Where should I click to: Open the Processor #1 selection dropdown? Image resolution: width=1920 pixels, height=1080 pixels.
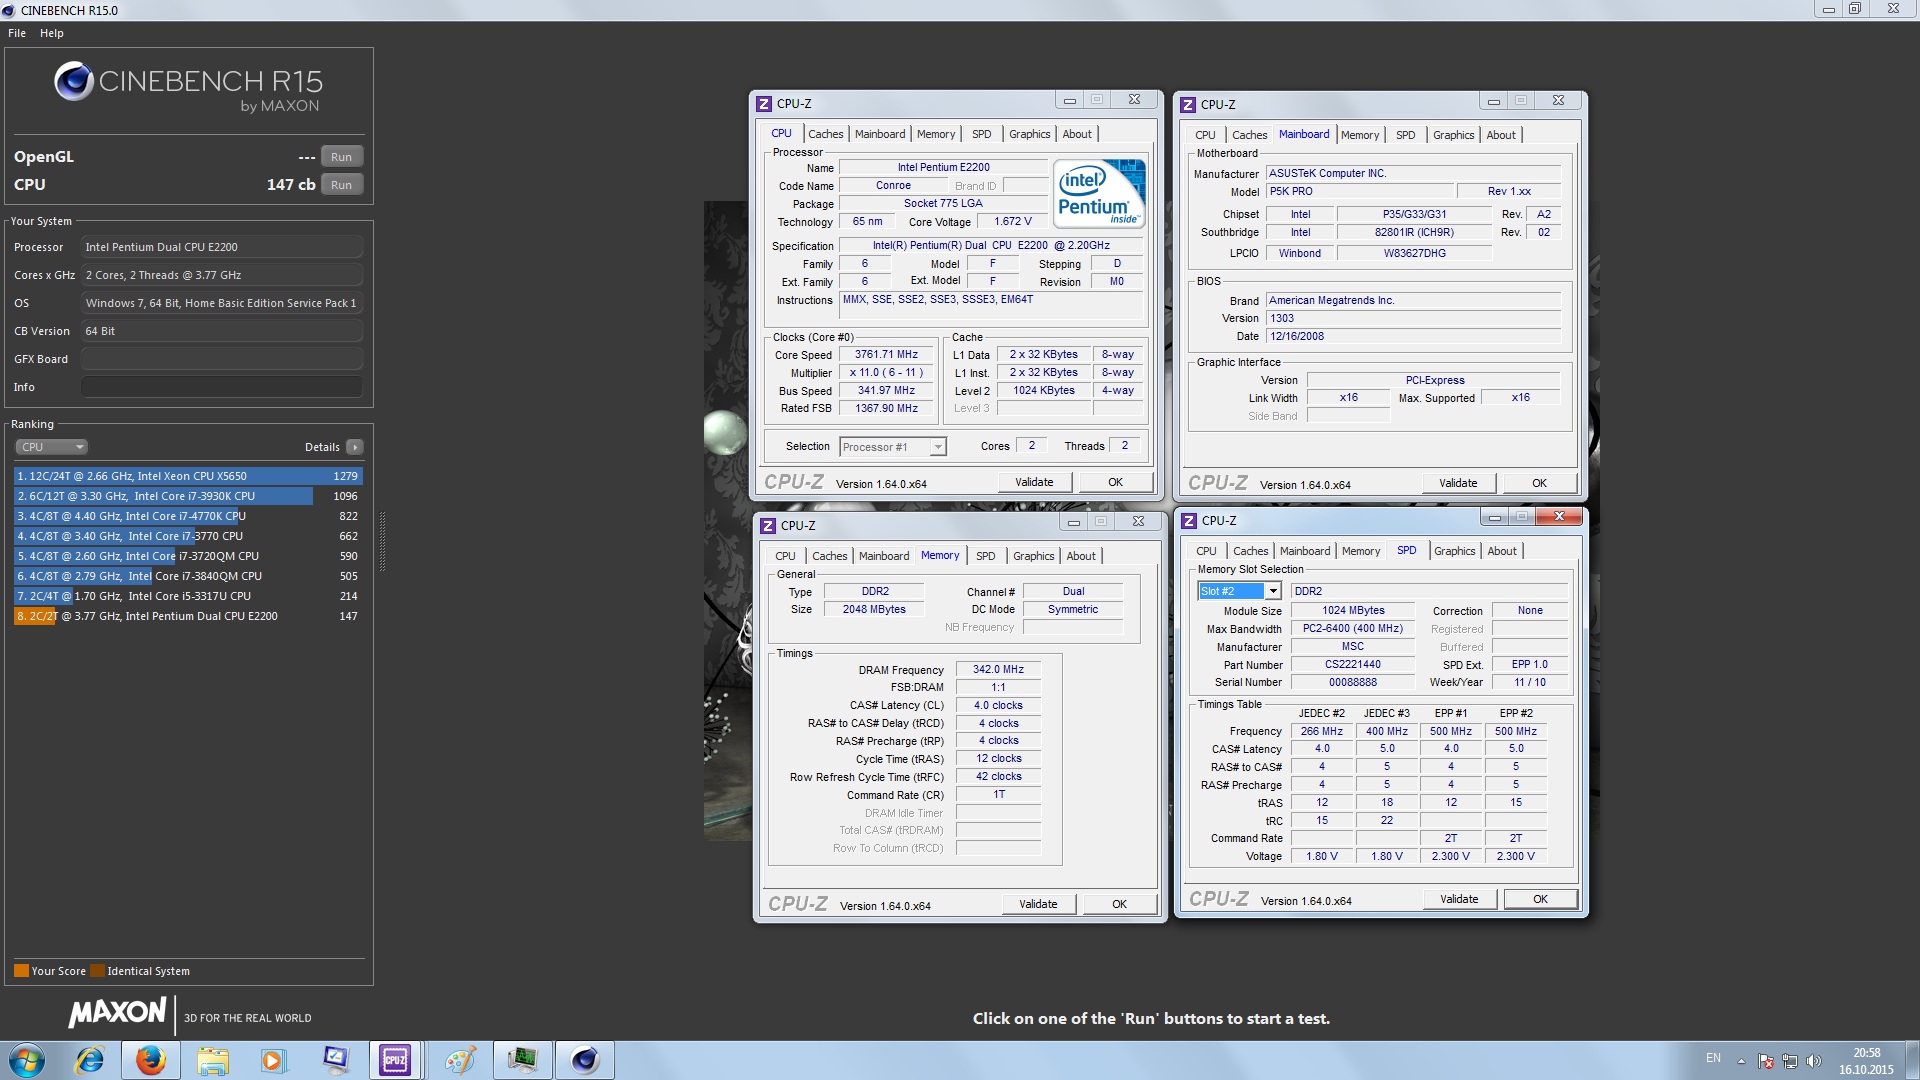[x=893, y=447]
